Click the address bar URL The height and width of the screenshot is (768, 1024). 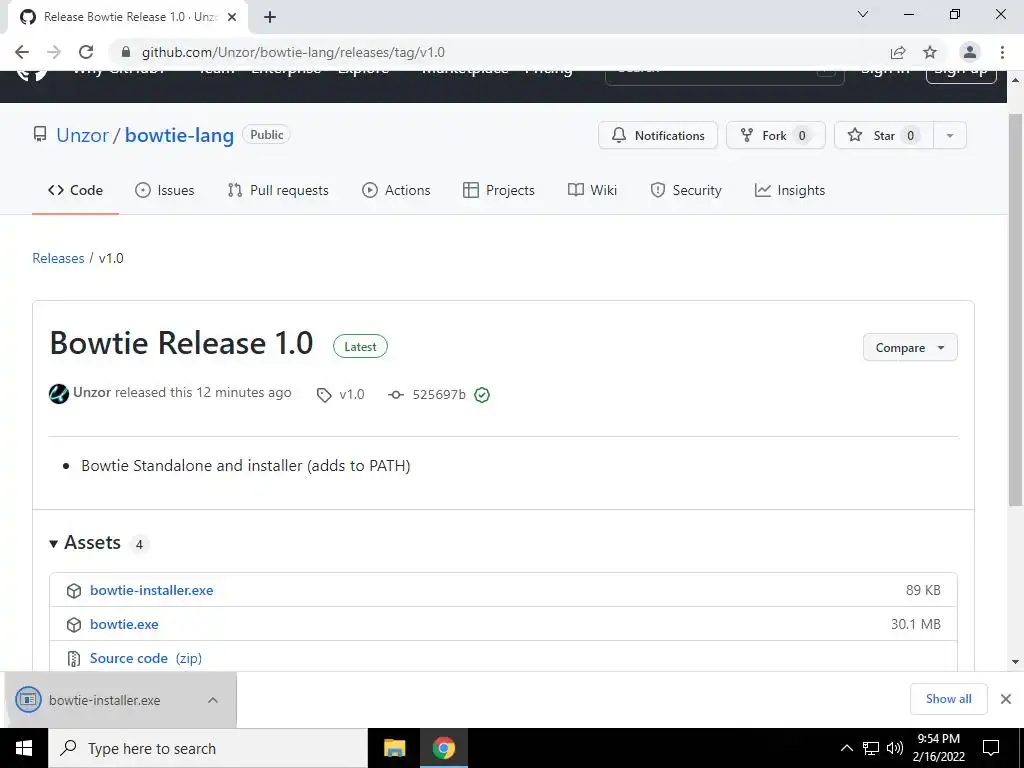tap(293, 52)
